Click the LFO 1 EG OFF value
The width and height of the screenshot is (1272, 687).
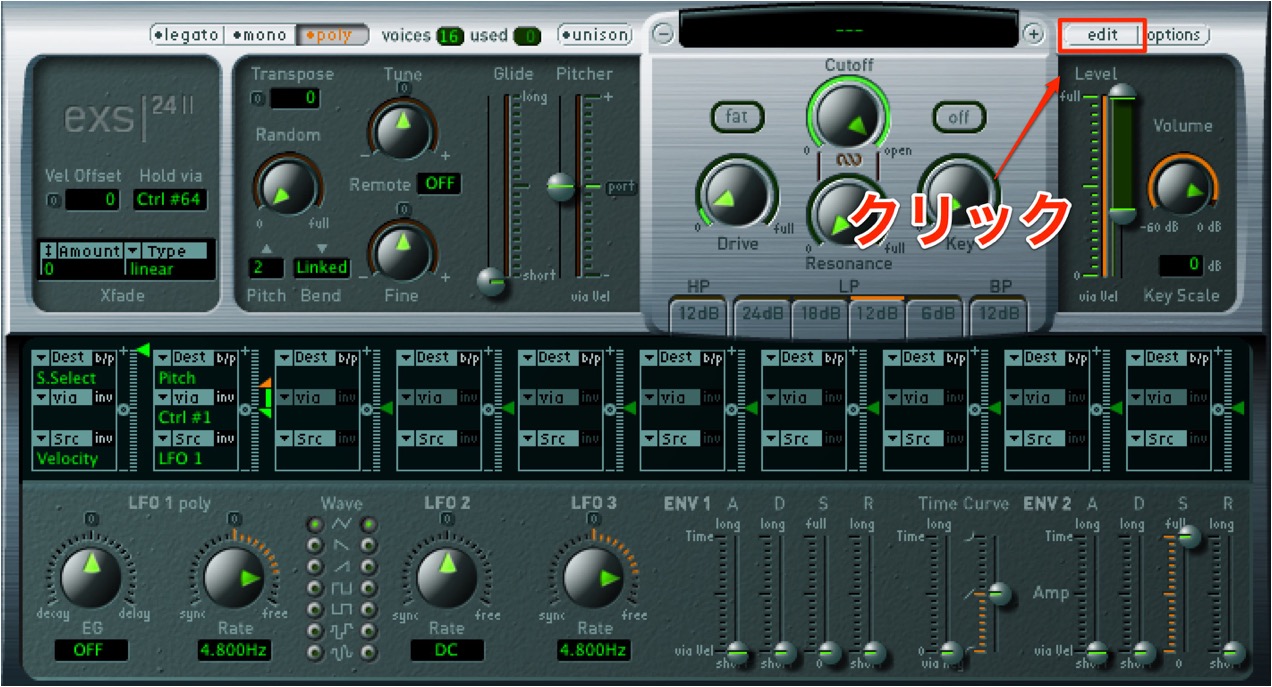91,650
